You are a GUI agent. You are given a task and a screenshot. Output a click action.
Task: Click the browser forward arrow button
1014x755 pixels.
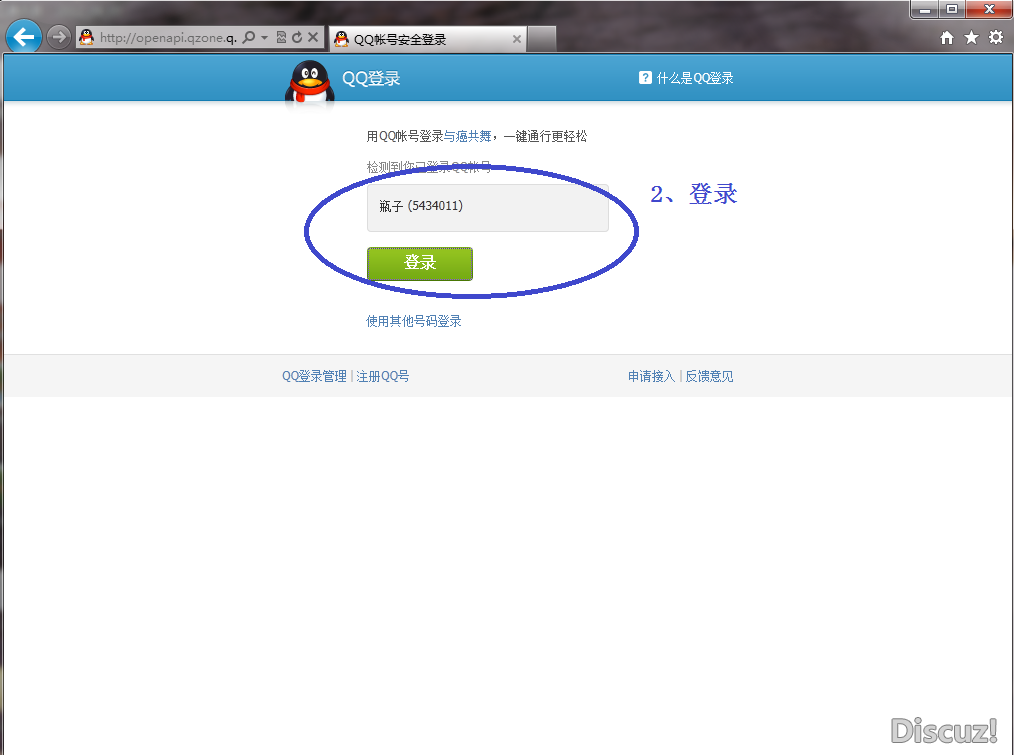pos(59,38)
